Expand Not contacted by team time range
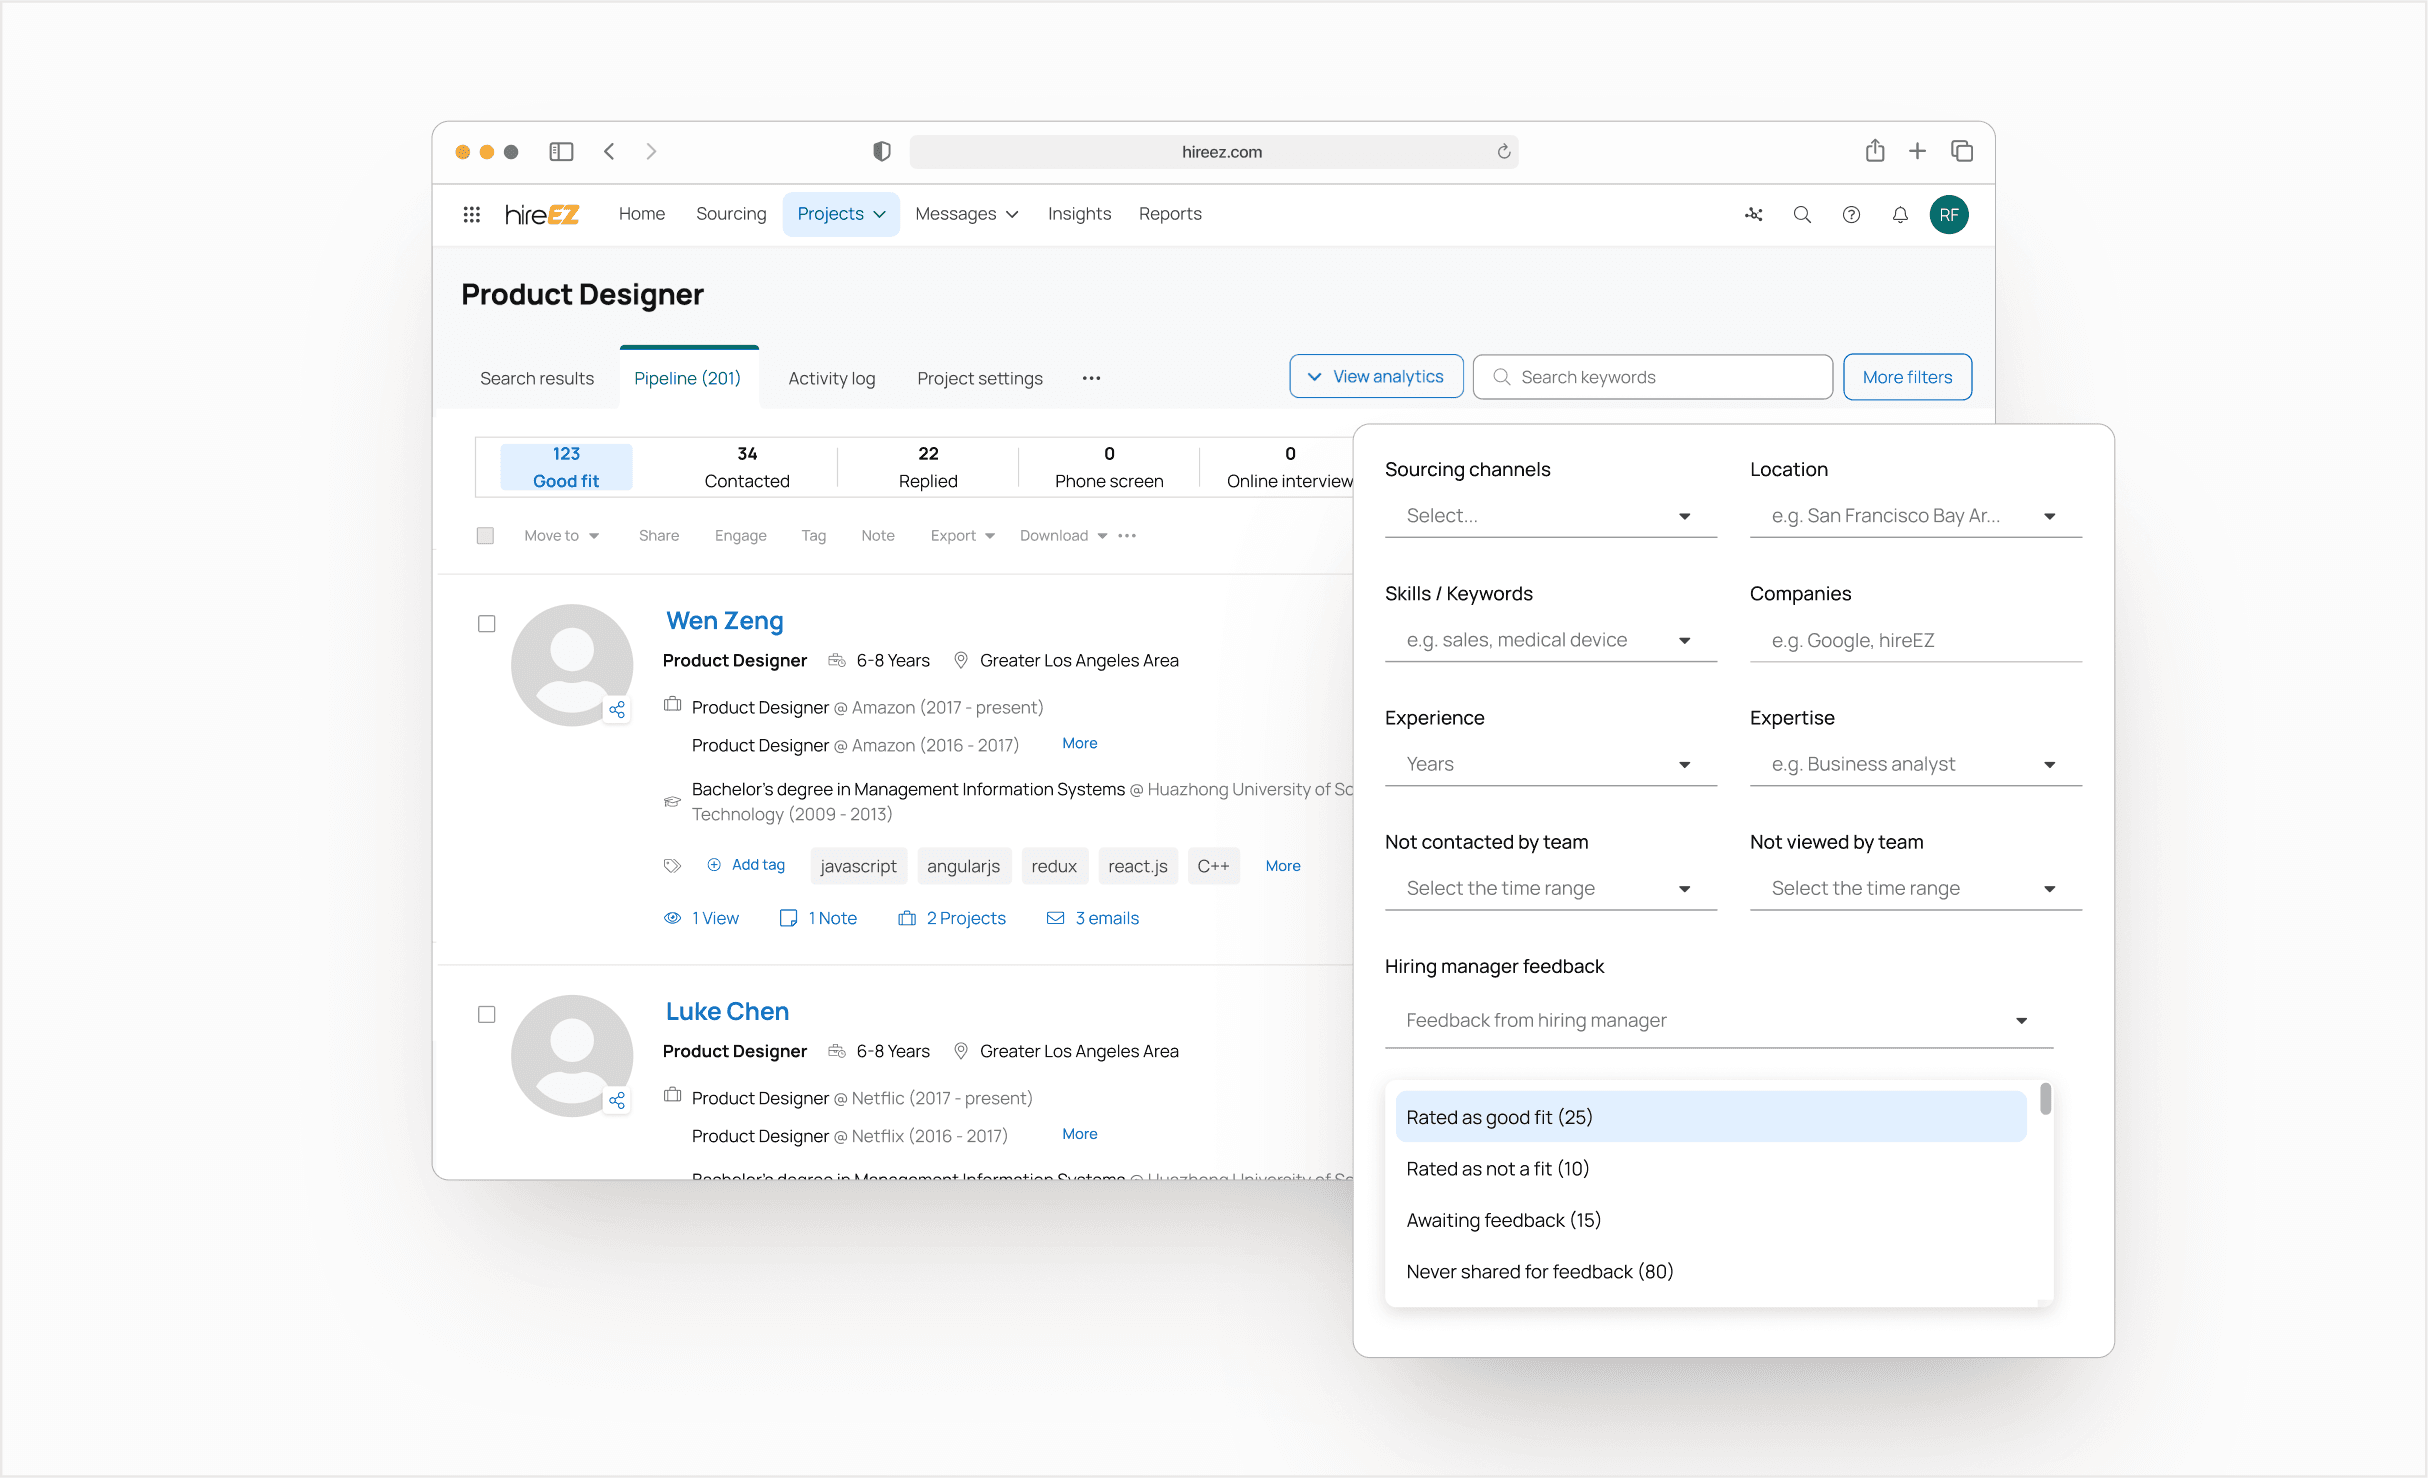2428x1478 pixels. tap(1550, 888)
